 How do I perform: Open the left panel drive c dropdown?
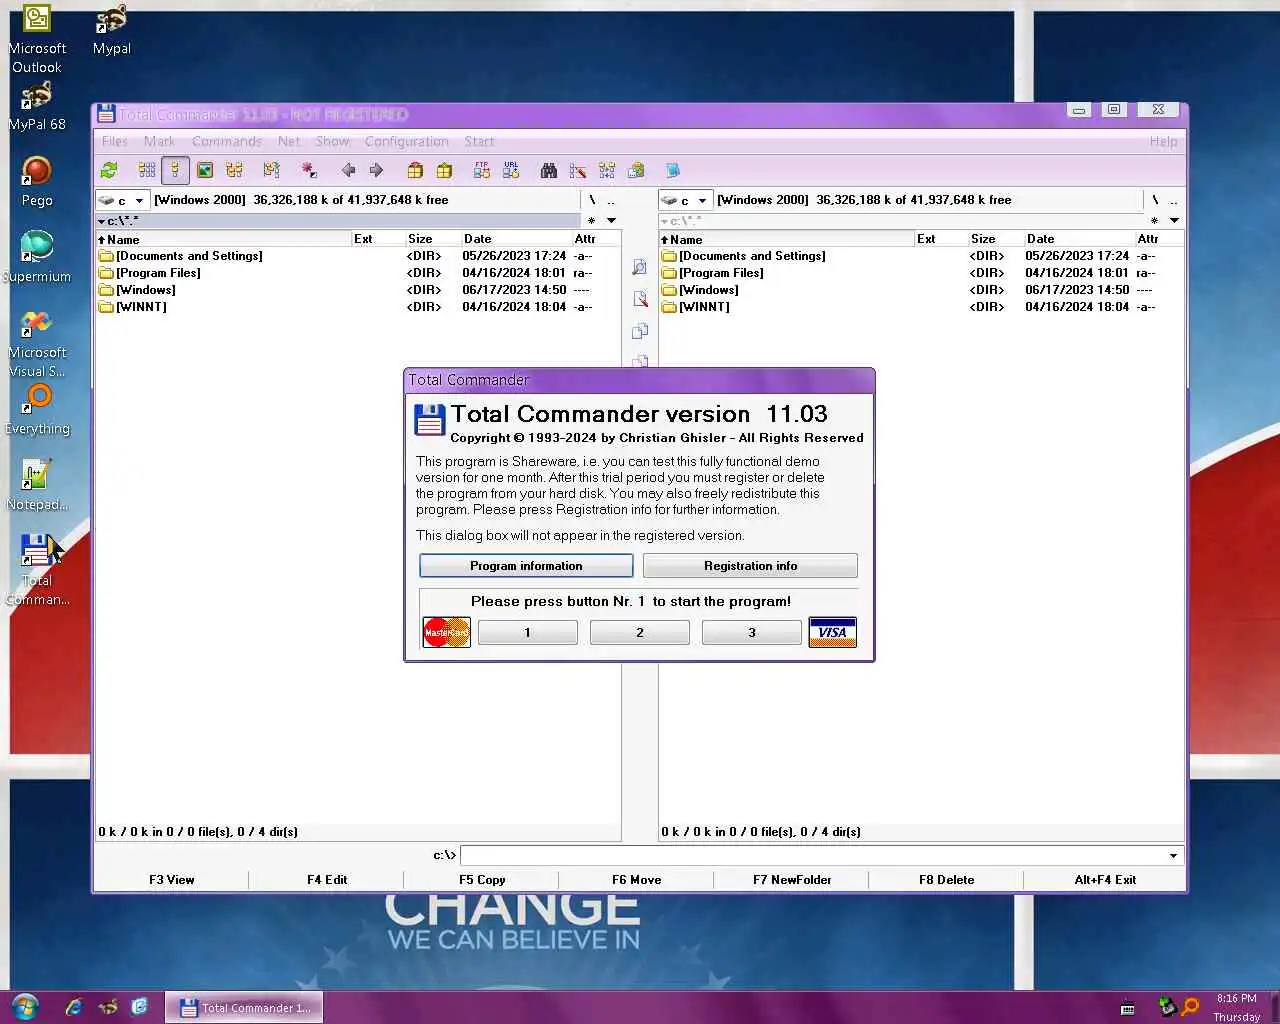click(x=122, y=200)
